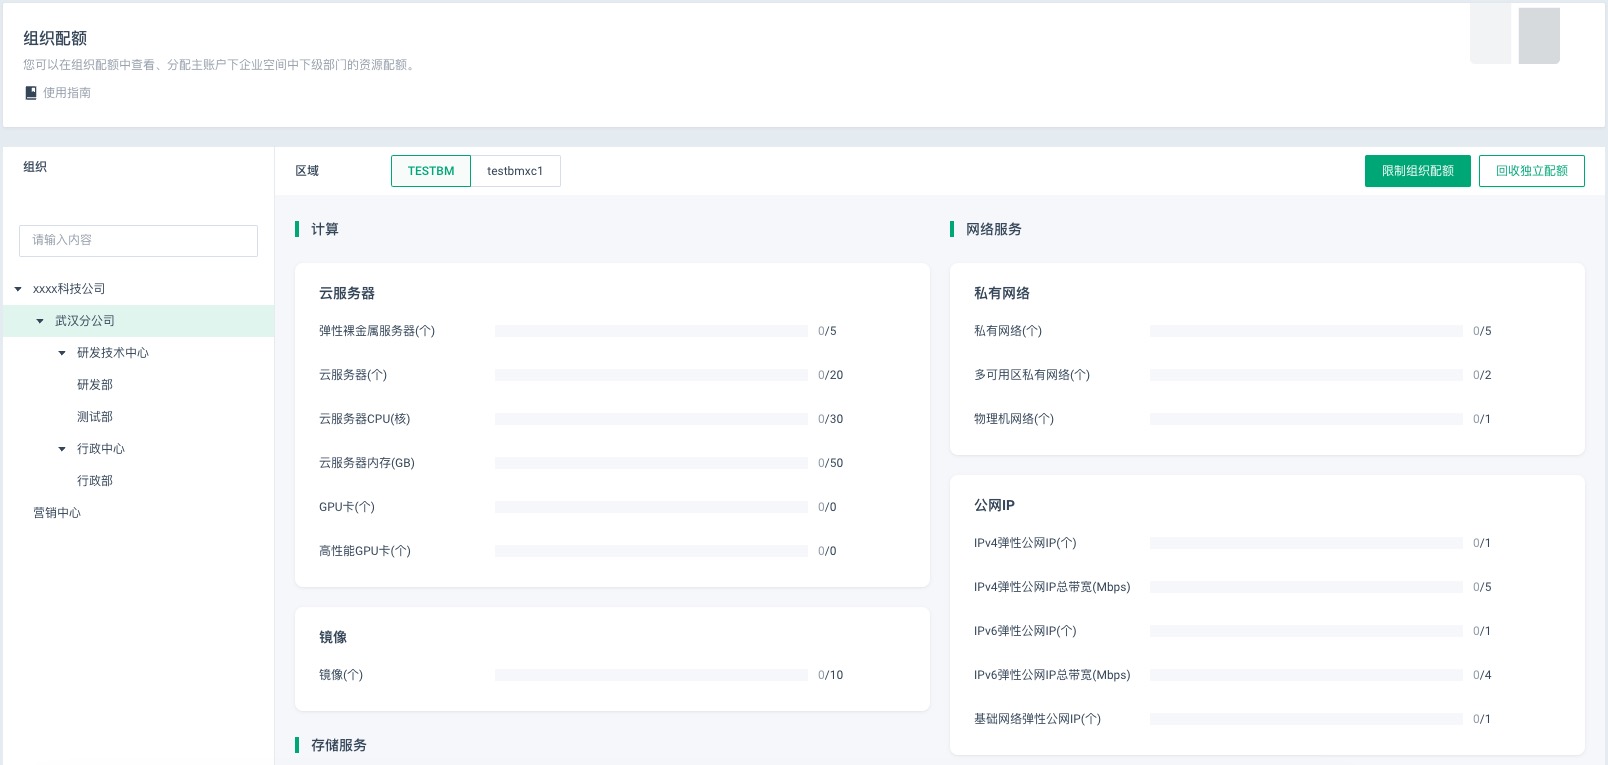Open the 使用指南 usage guide link

[66, 93]
